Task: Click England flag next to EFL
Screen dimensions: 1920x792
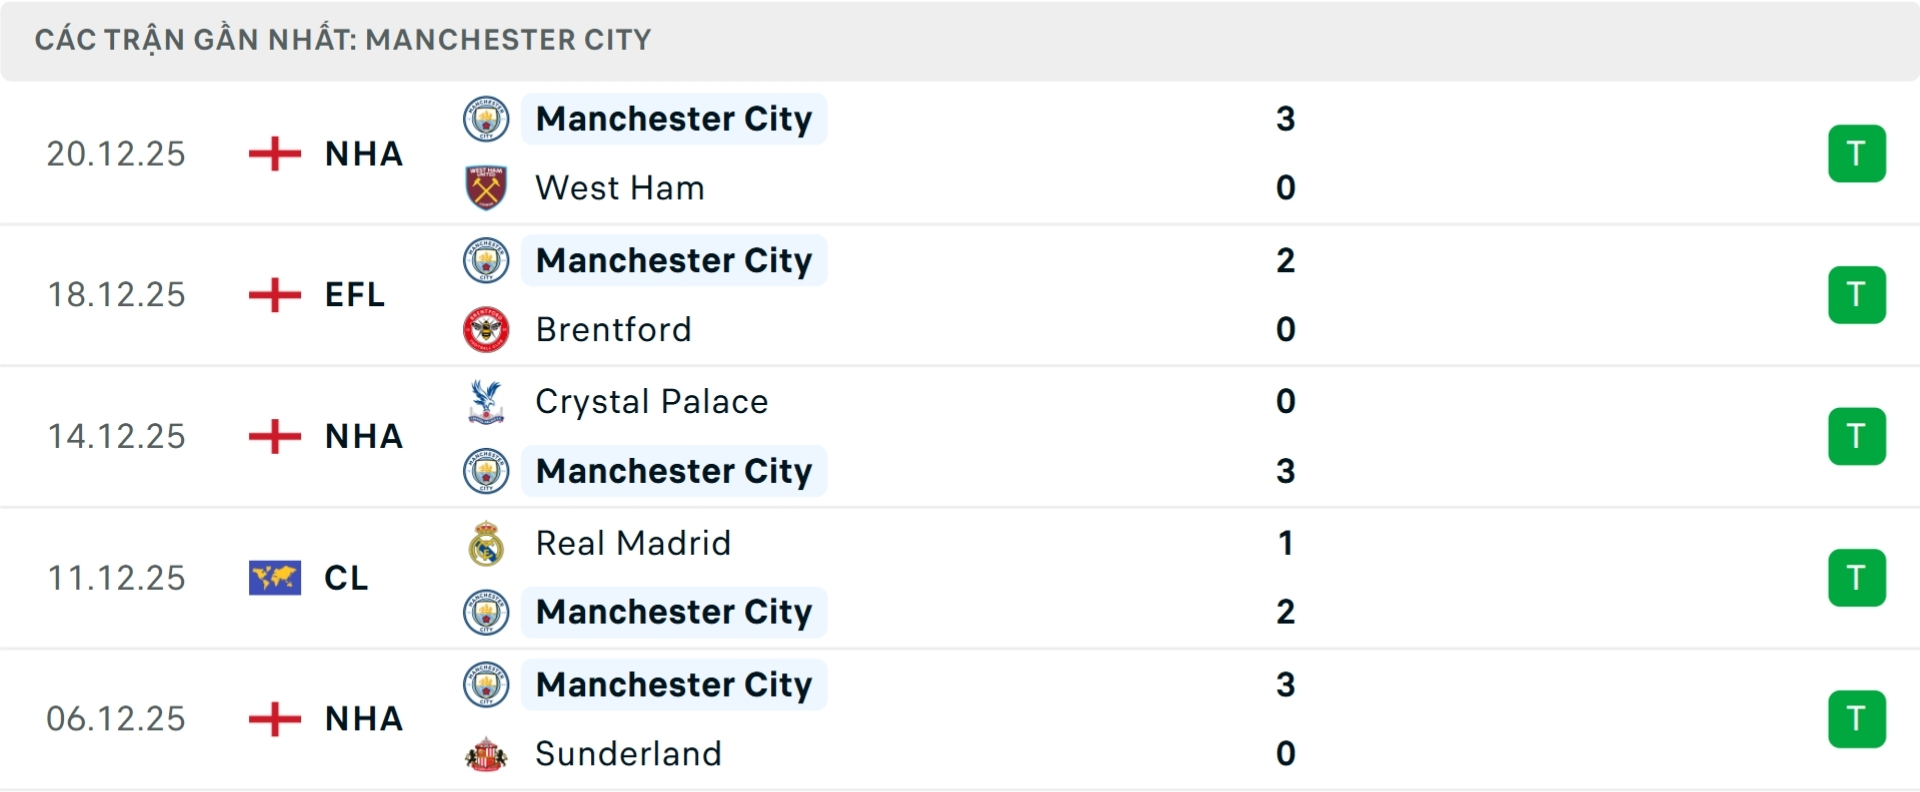Action: (x=274, y=295)
